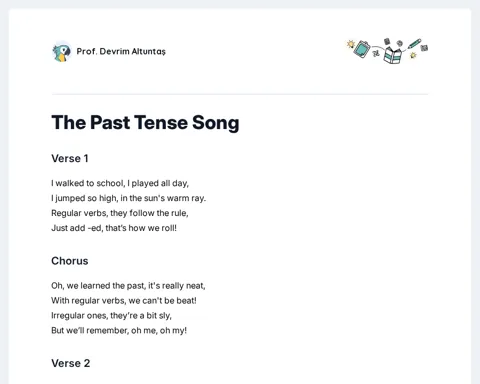480x384 pixels.
Task: Click the line 'I walked to school'
Action: tap(120, 183)
